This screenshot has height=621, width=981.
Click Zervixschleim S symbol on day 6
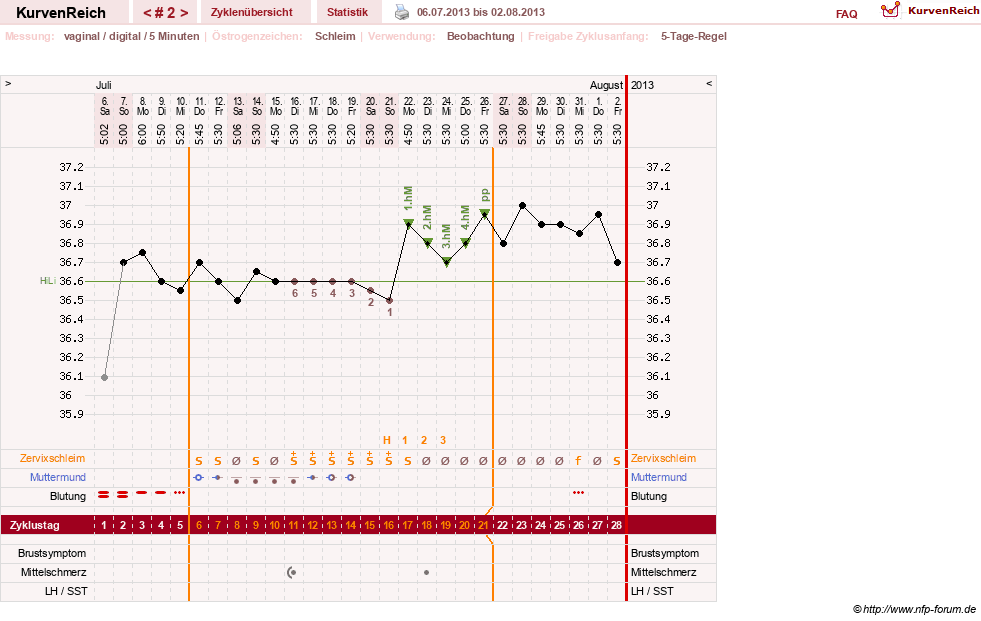199,461
